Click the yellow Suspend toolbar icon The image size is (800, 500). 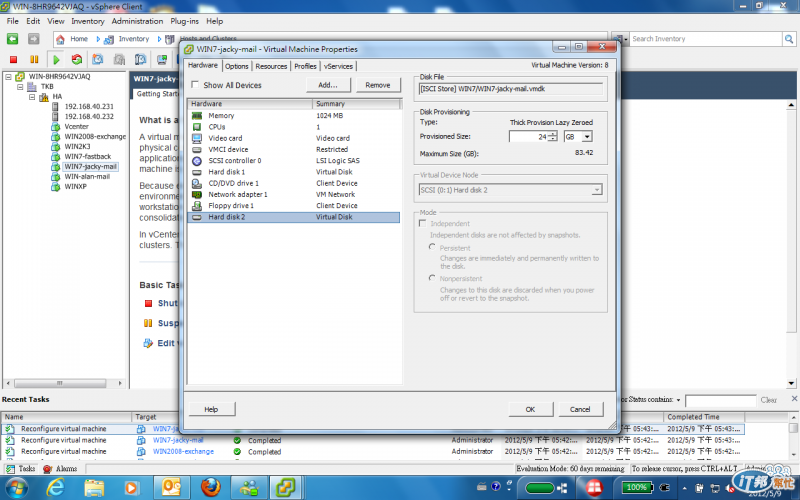pyautogui.click(x=34, y=60)
